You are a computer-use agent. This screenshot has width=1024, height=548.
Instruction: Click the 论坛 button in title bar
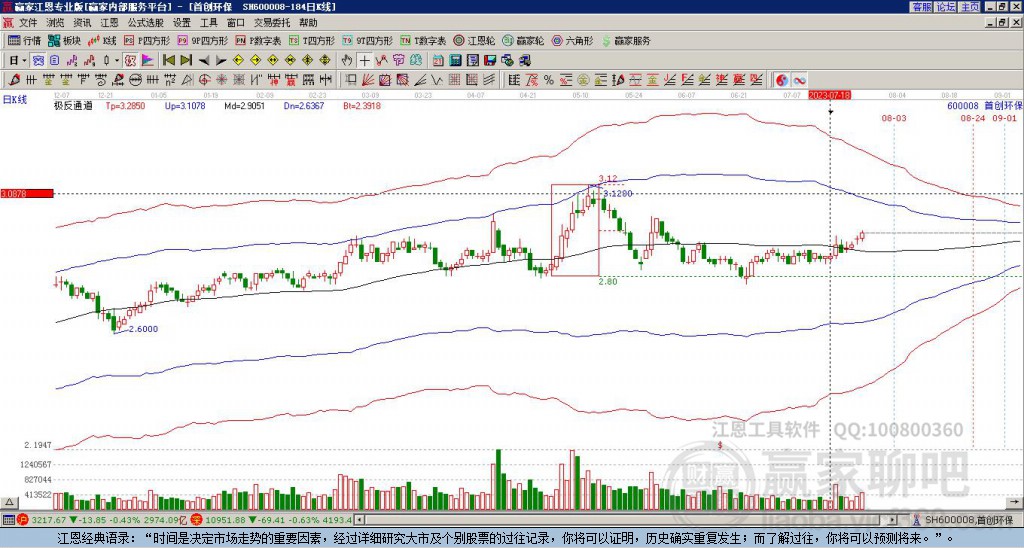point(945,7)
